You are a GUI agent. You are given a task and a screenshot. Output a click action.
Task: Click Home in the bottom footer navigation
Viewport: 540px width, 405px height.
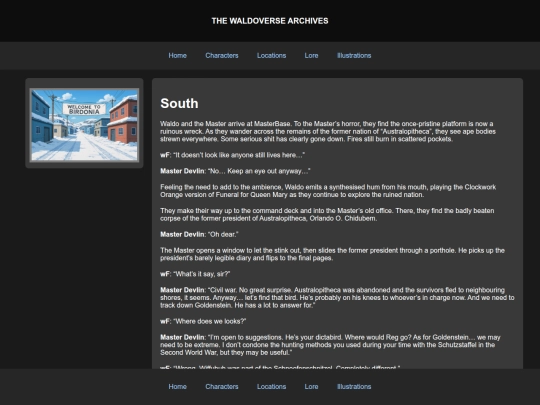(177, 386)
